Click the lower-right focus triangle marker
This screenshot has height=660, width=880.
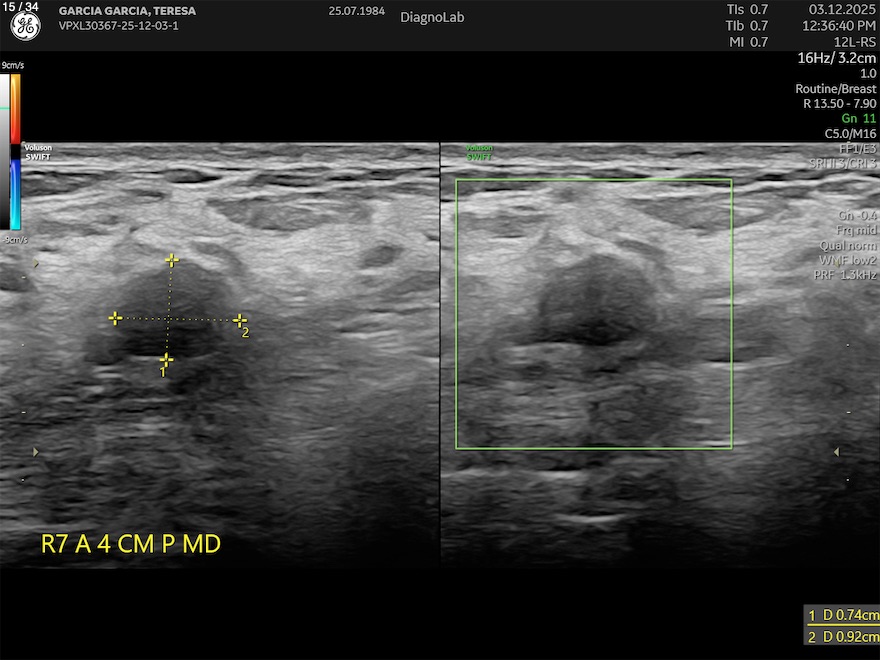click(836, 452)
